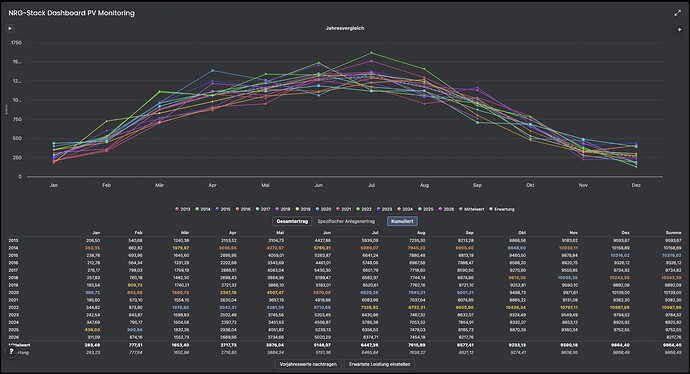The image size is (690, 374).
Task: Toggle the Kumuliert button
Action: point(402,221)
